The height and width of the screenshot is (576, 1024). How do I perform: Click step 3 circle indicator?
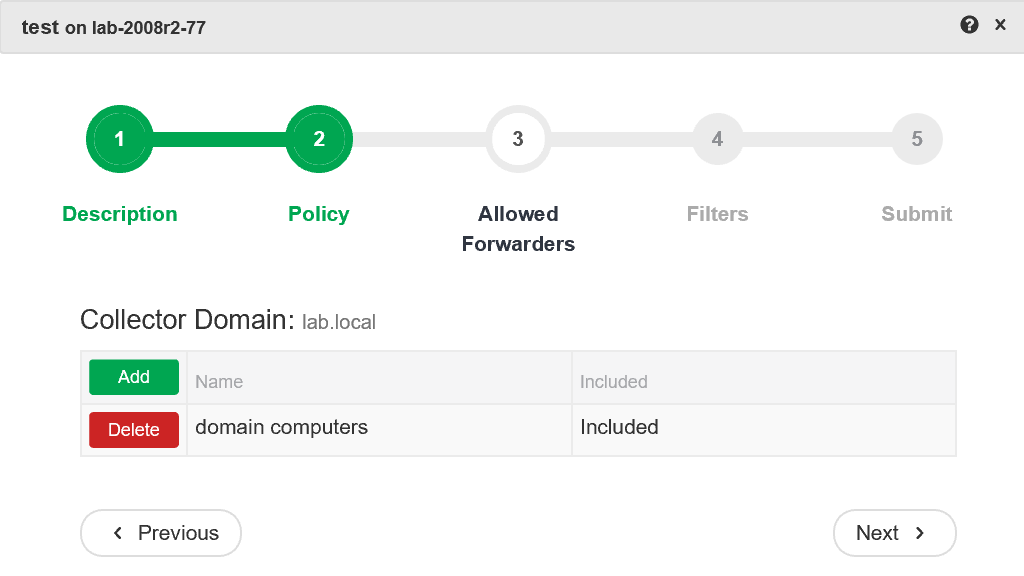click(x=518, y=139)
